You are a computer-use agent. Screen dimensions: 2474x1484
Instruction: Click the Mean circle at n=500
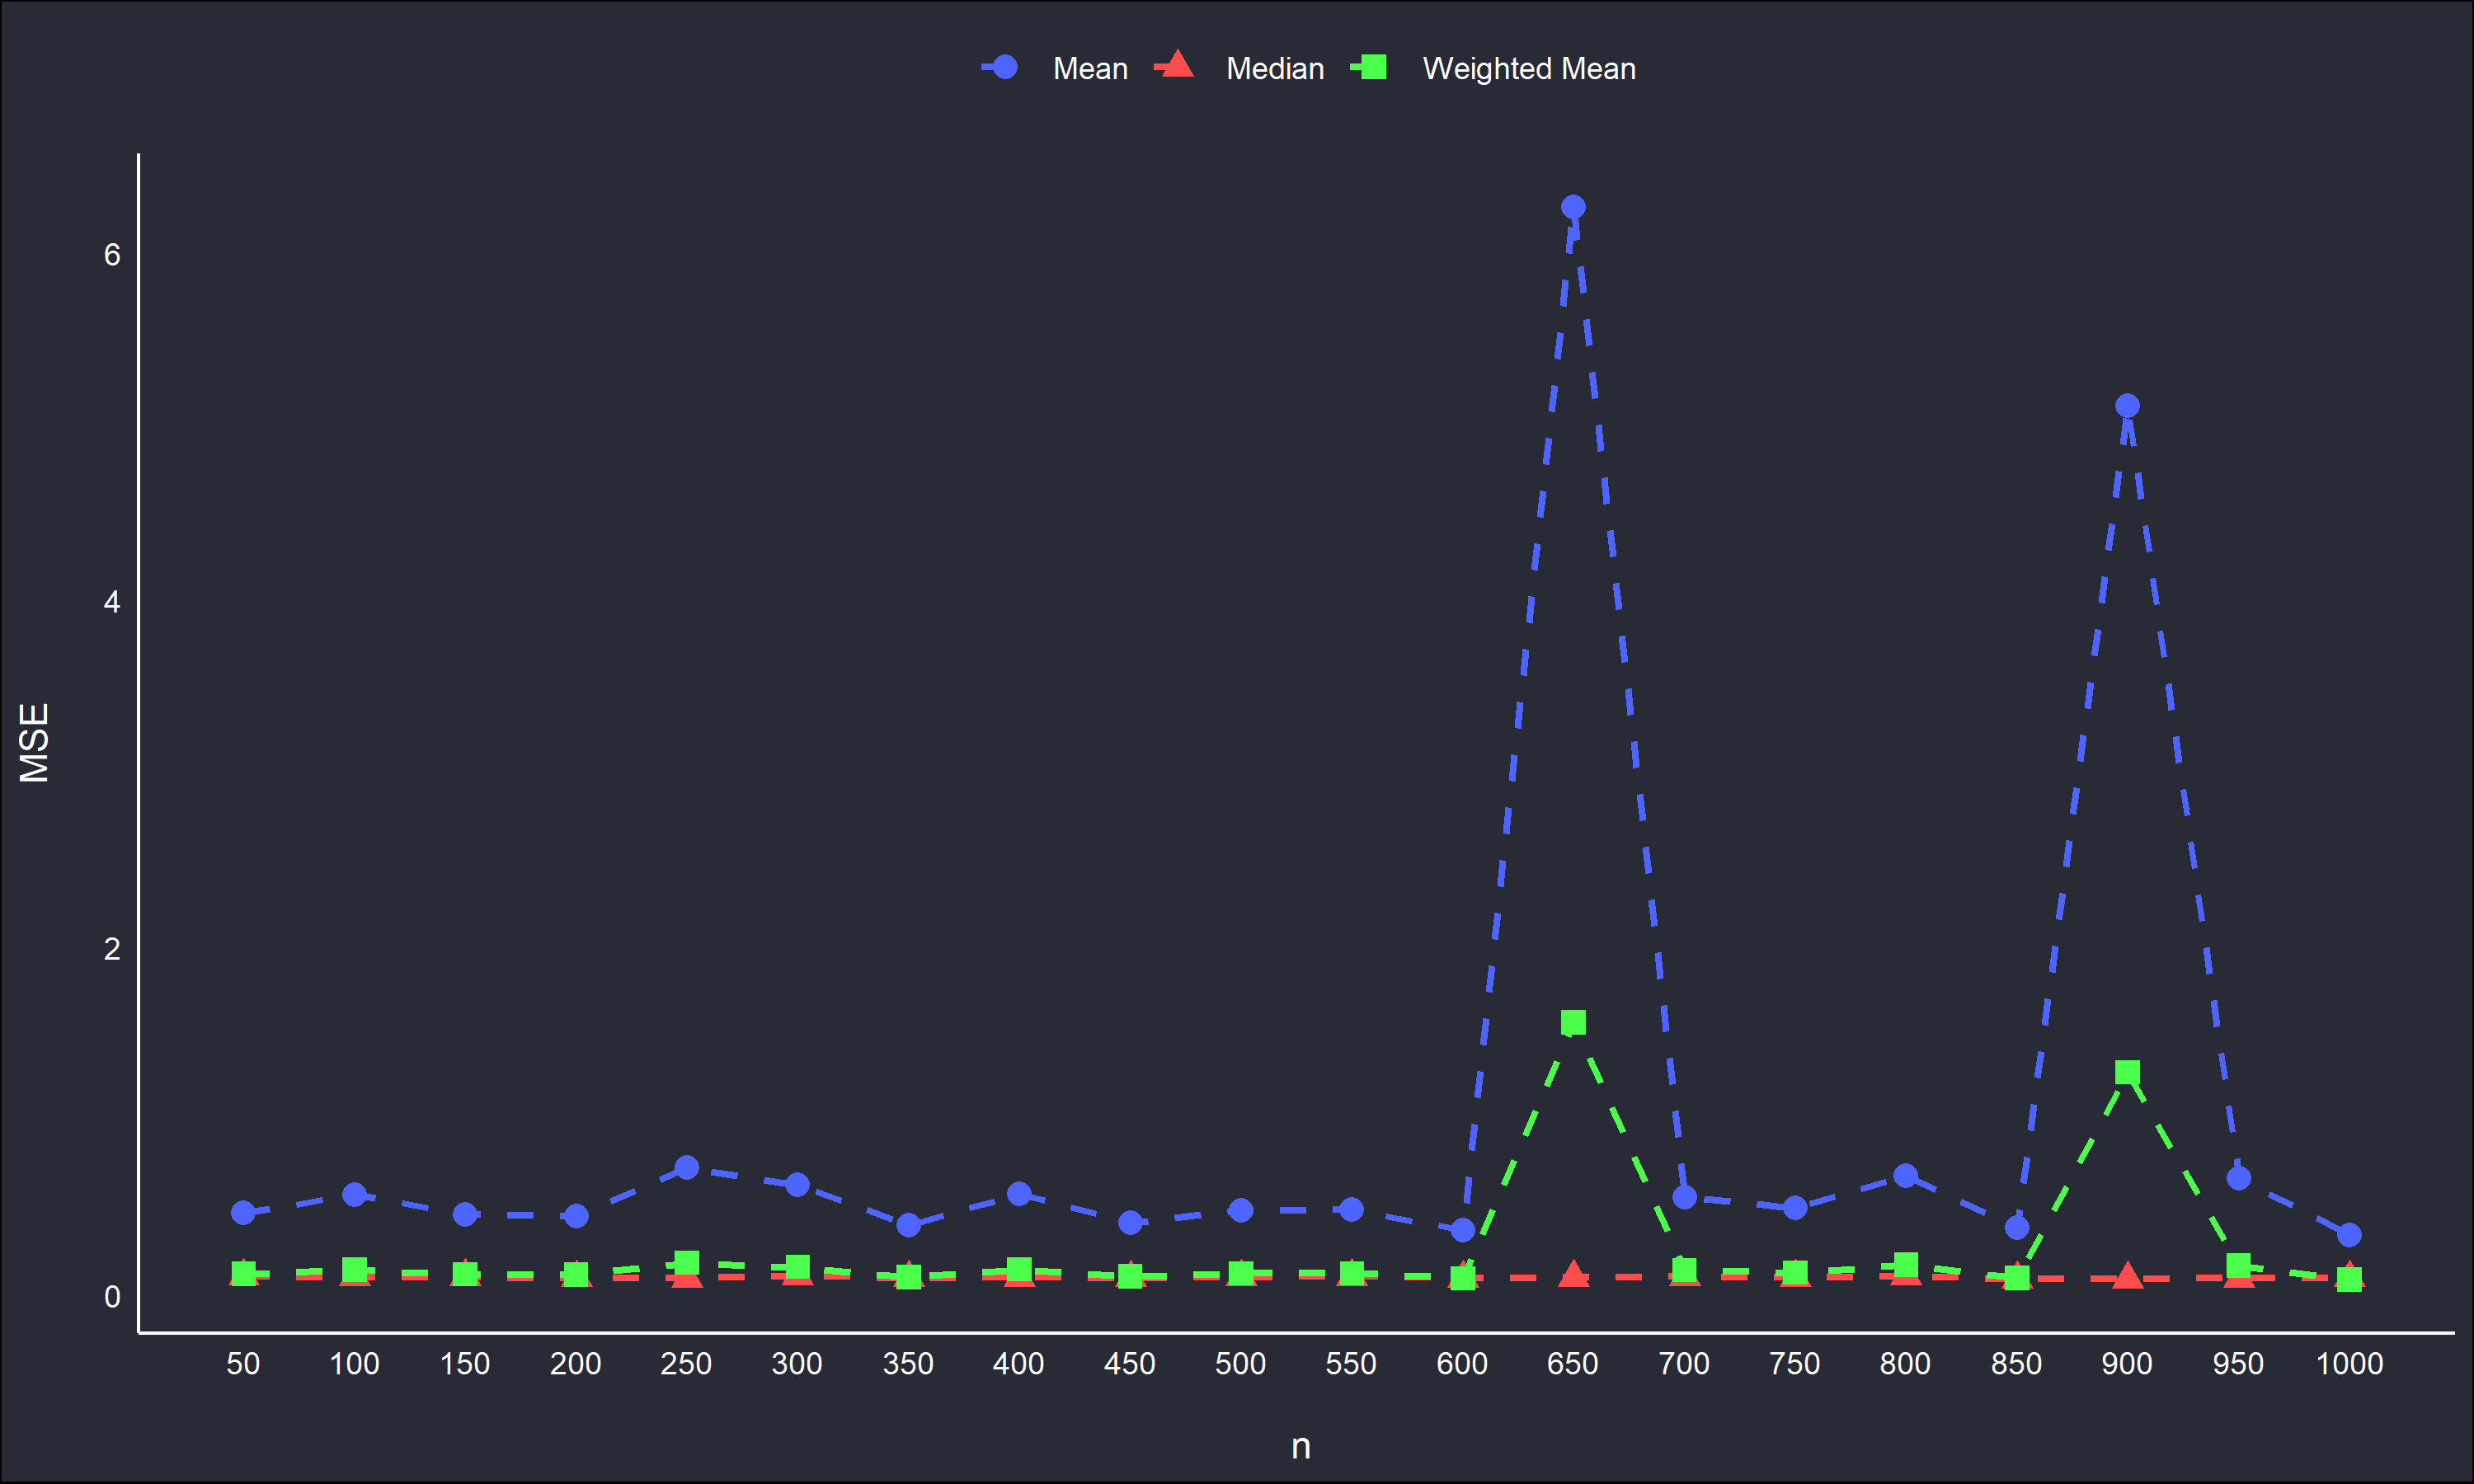point(1241,1210)
